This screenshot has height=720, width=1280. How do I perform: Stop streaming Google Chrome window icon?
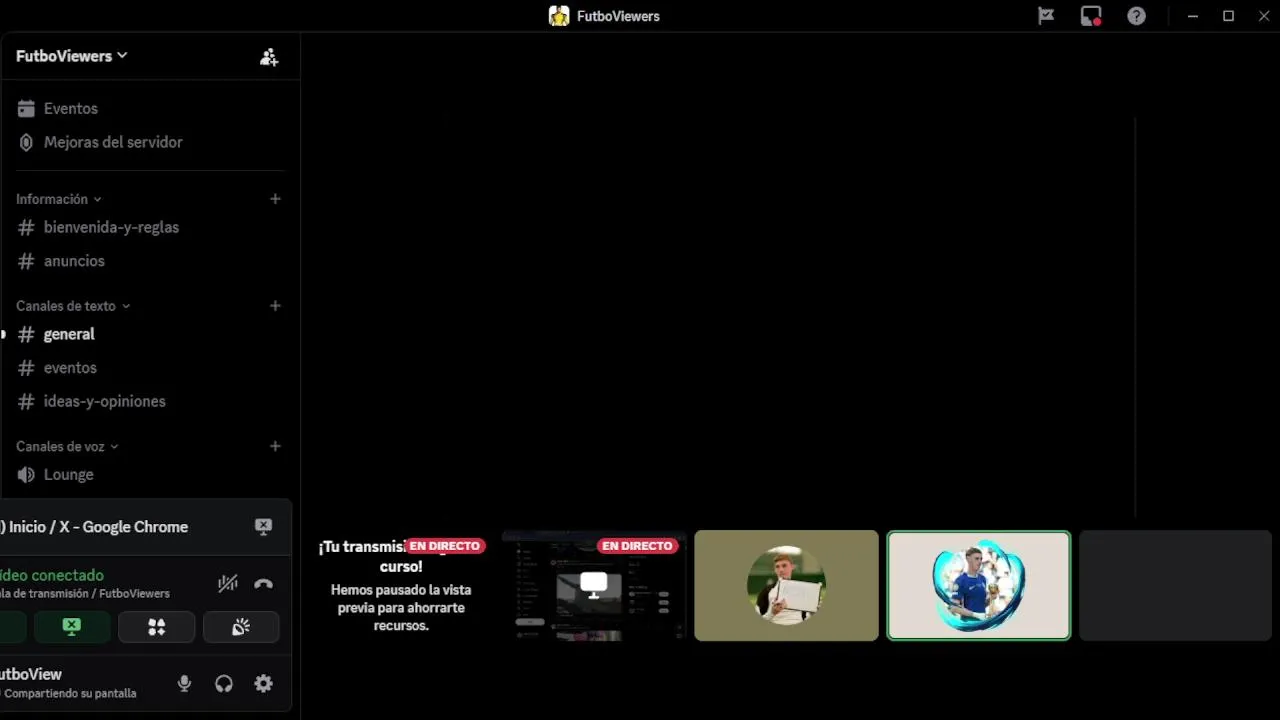pos(263,527)
